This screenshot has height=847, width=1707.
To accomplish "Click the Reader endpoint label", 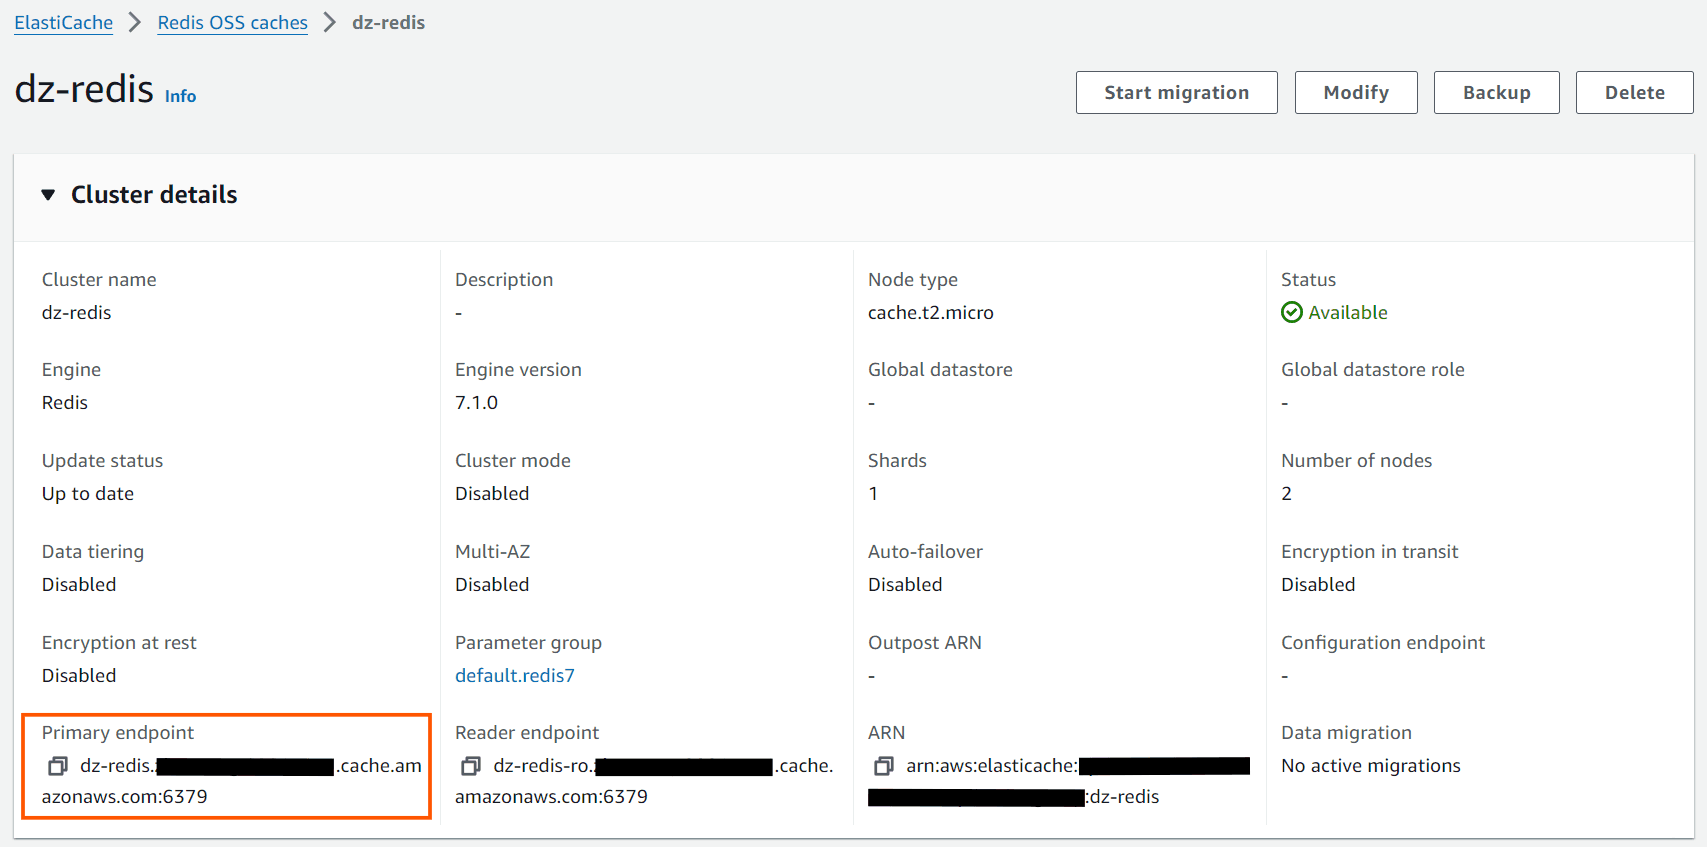I will [527, 732].
